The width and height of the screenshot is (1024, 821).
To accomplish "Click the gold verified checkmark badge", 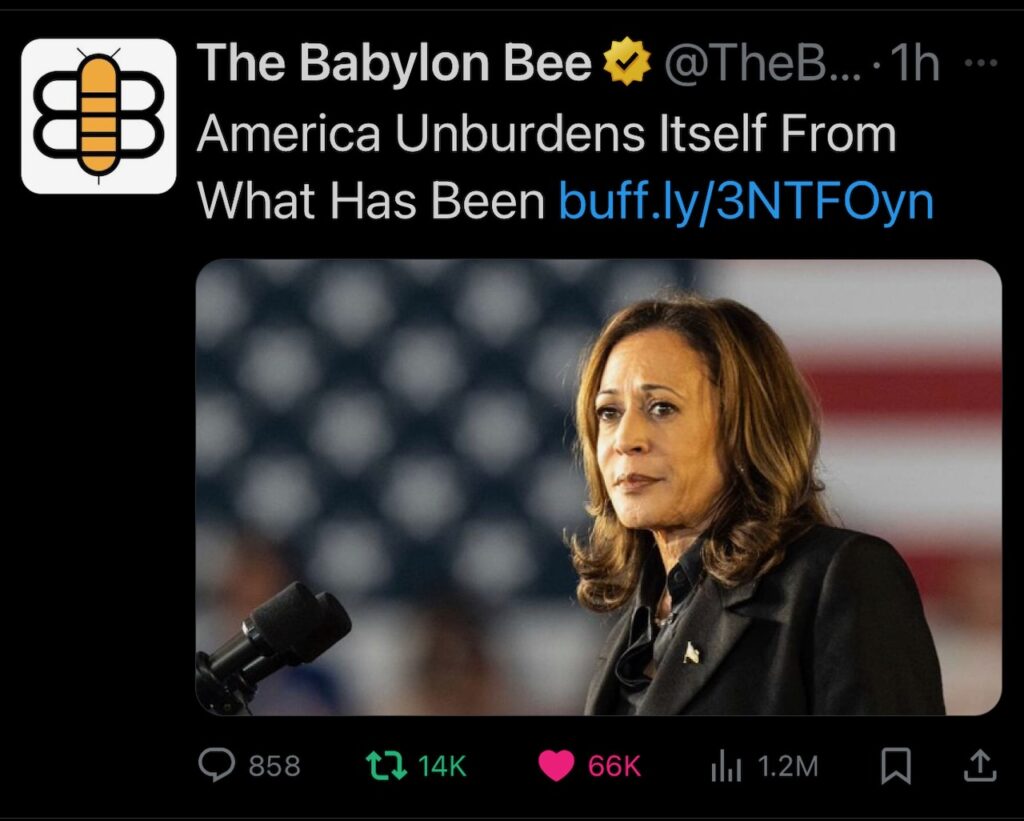I will click(626, 61).
